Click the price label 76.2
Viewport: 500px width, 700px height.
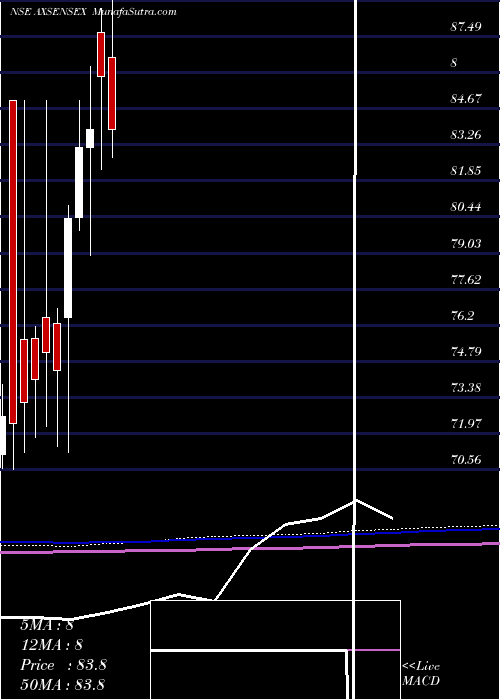pos(462,316)
